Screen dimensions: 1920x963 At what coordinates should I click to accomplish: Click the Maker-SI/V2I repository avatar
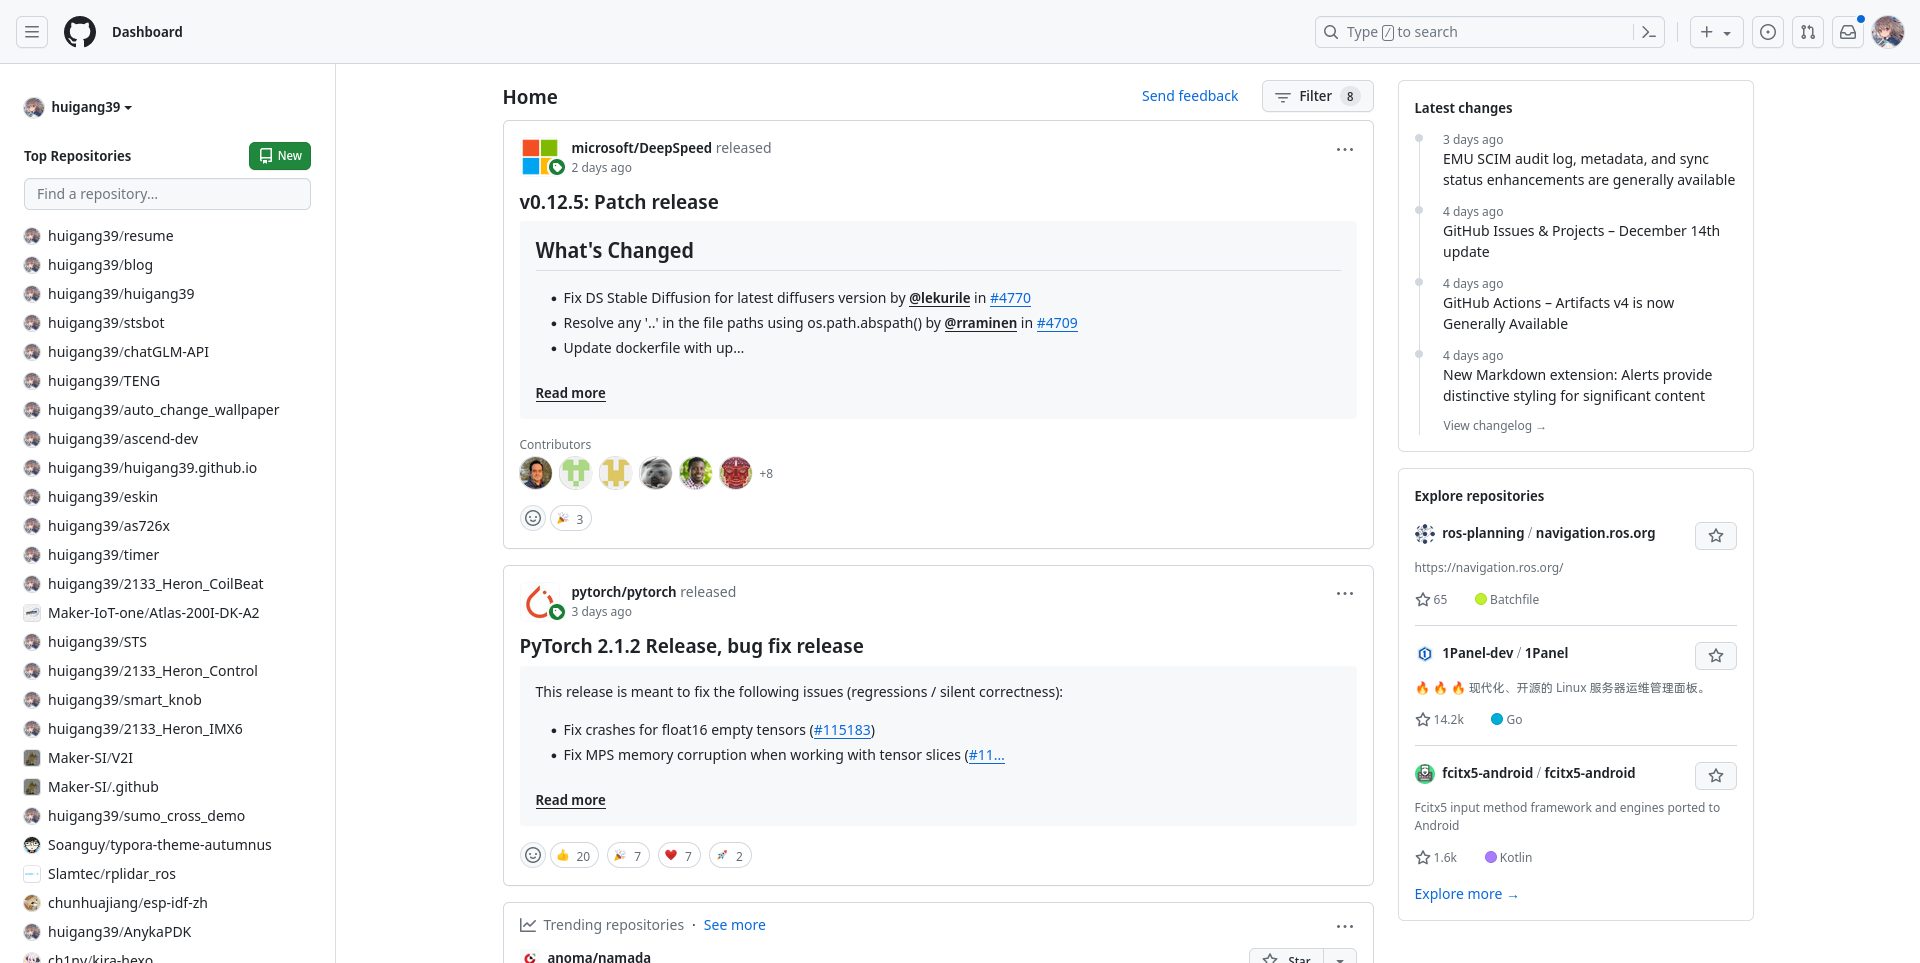(32, 758)
